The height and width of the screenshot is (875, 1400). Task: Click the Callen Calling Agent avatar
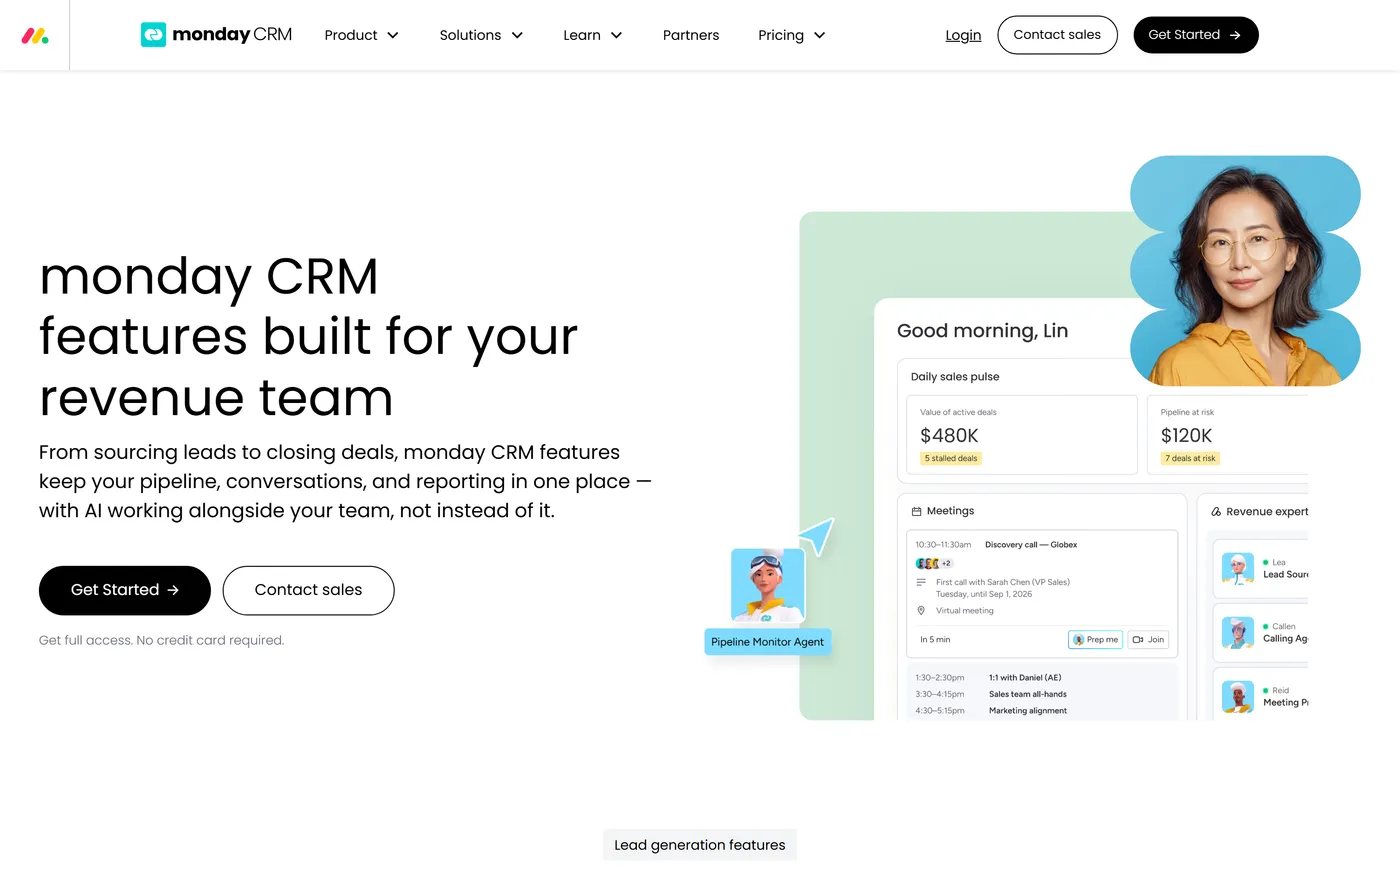tap(1238, 632)
